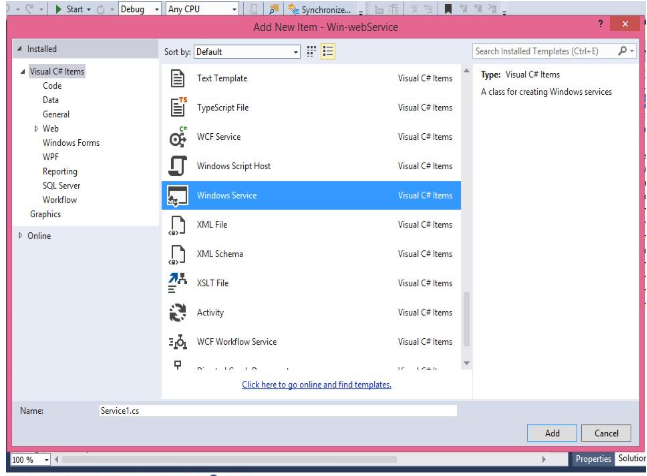Open the search options dropdown arrow
The width and height of the screenshot is (647, 476).
pos(632,51)
